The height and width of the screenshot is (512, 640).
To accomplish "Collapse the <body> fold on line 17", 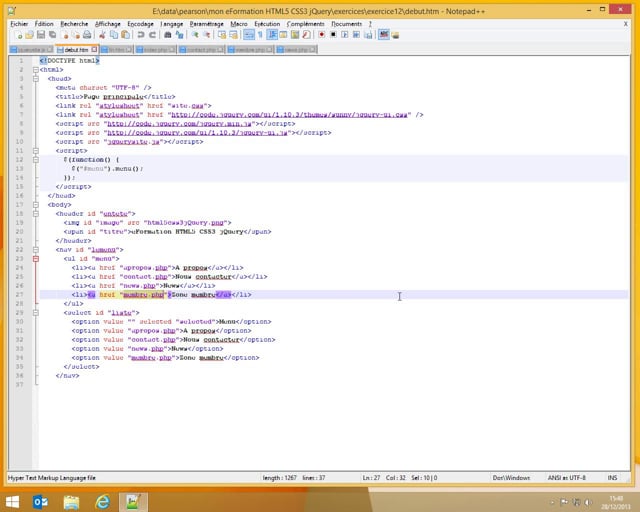I will (36, 205).
